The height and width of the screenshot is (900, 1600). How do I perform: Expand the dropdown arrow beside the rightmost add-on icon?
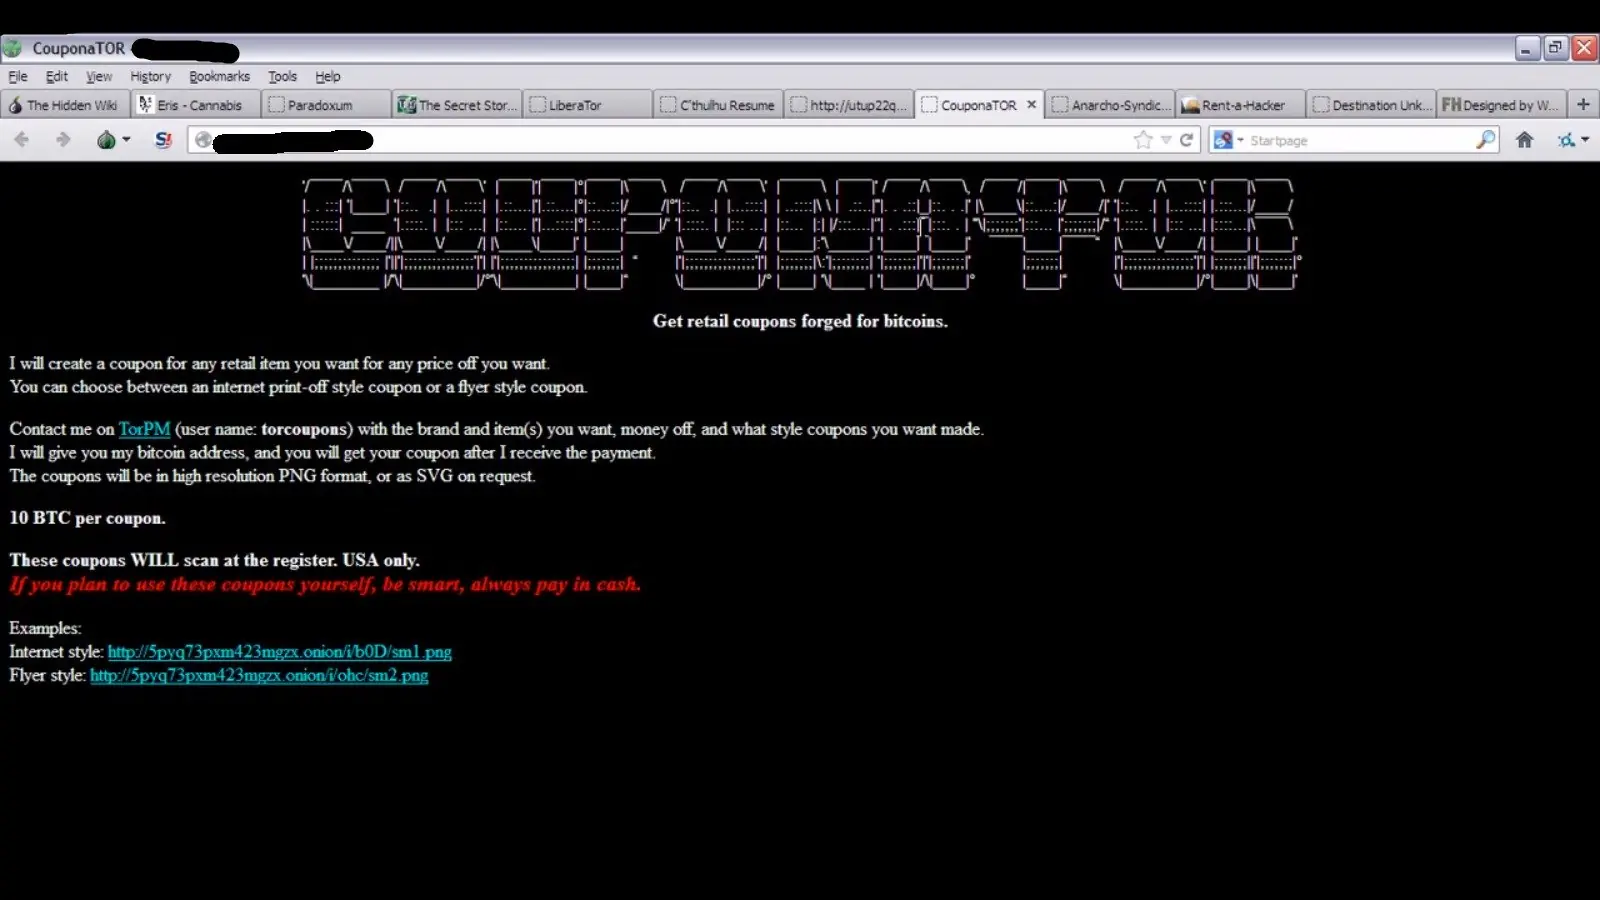pyautogui.click(x=1585, y=140)
